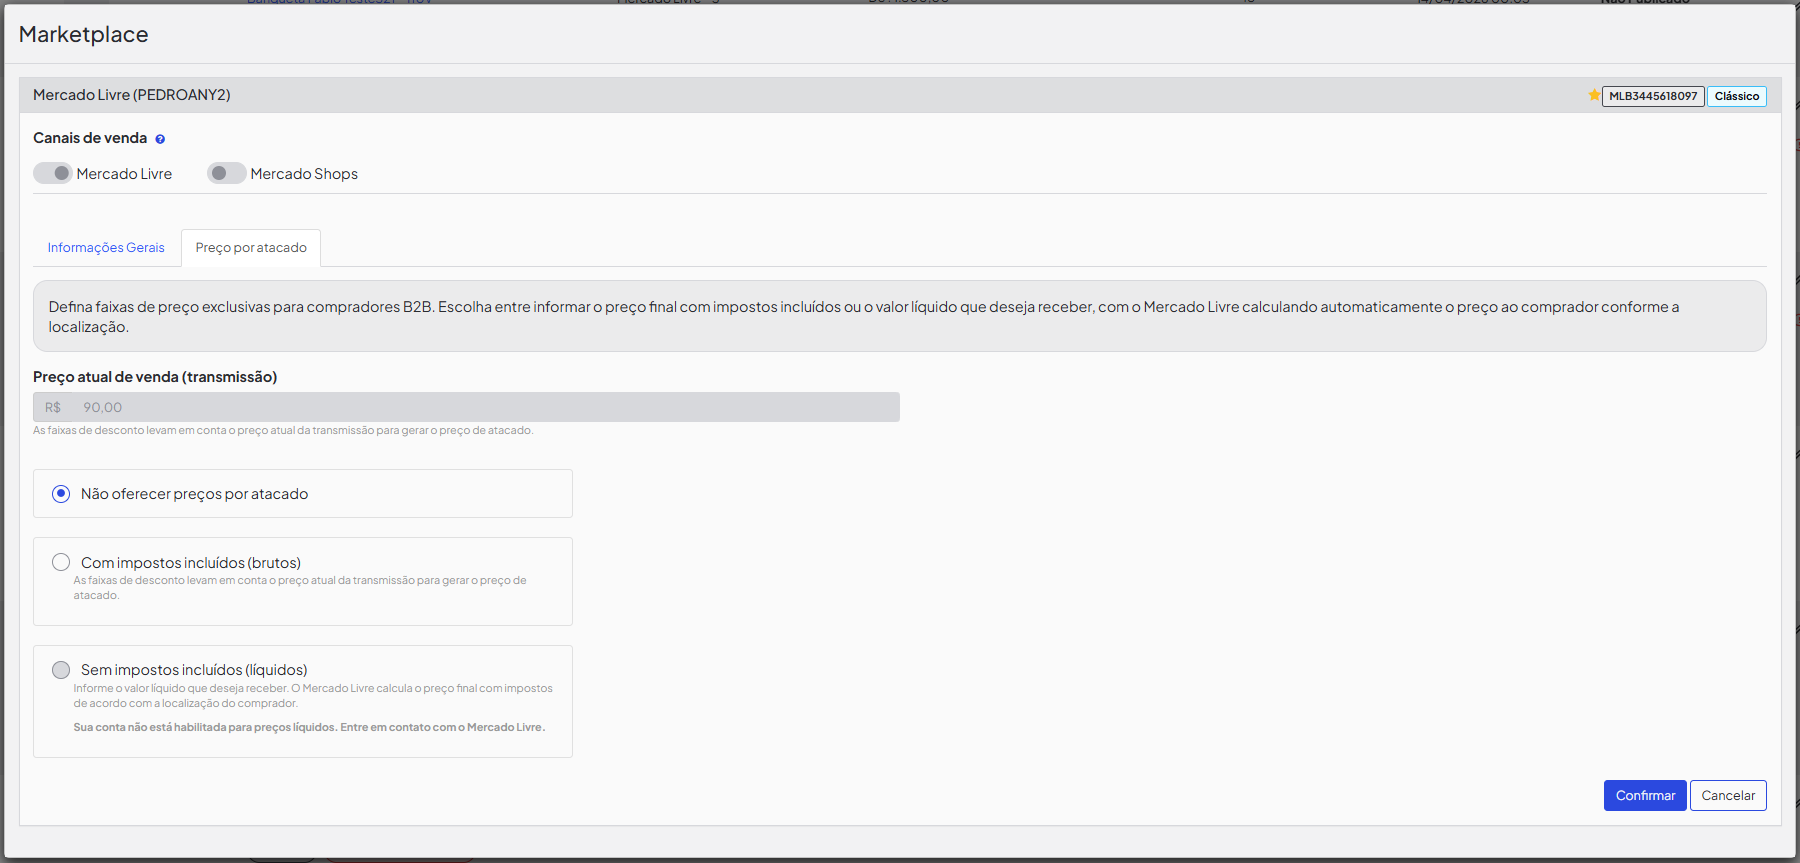Click the help icon beside Canais de venda
Screen dimensions: 1800x863
(160, 139)
